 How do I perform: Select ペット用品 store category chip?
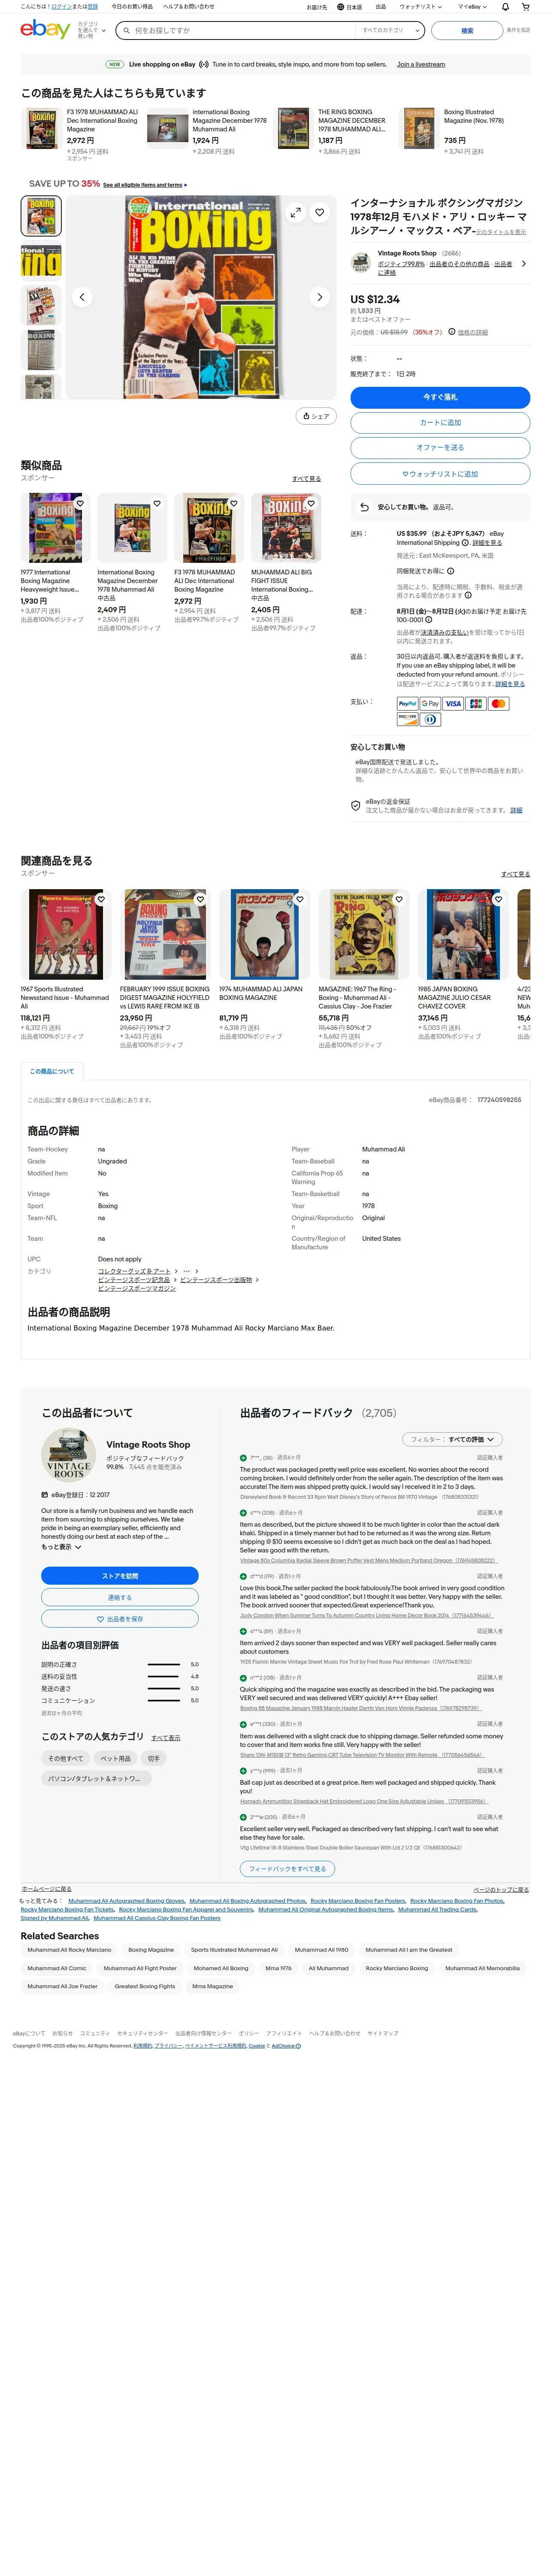[x=115, y=1758]
